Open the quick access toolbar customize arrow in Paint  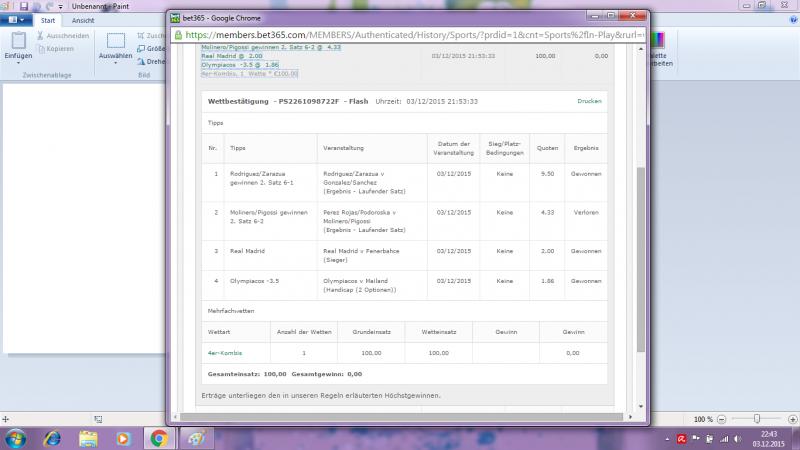pos(60,7)
